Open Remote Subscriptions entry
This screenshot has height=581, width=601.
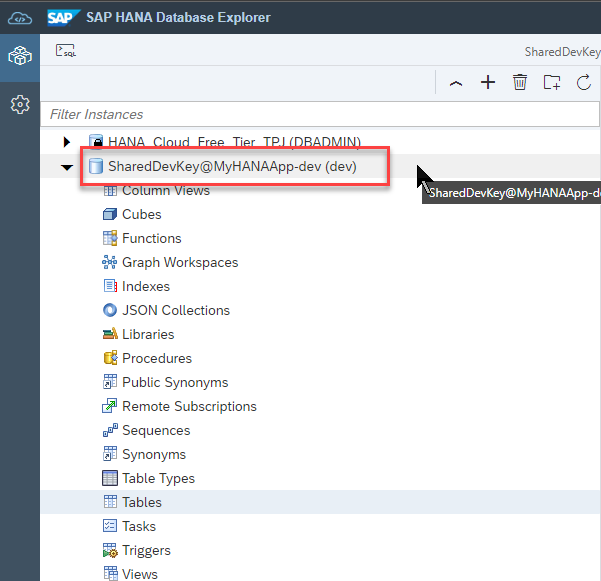click(189, 406)
